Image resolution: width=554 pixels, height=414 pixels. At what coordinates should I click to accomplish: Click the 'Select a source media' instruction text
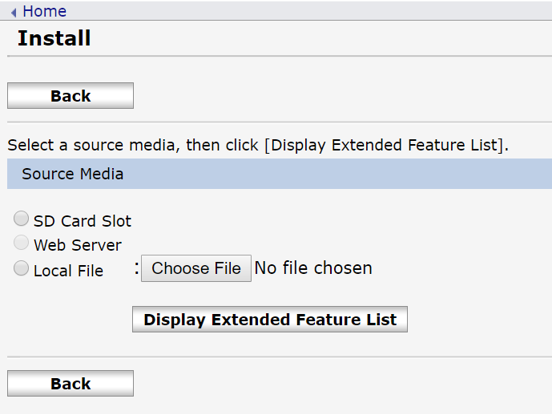pyautogui.click(x=258, y=145)
